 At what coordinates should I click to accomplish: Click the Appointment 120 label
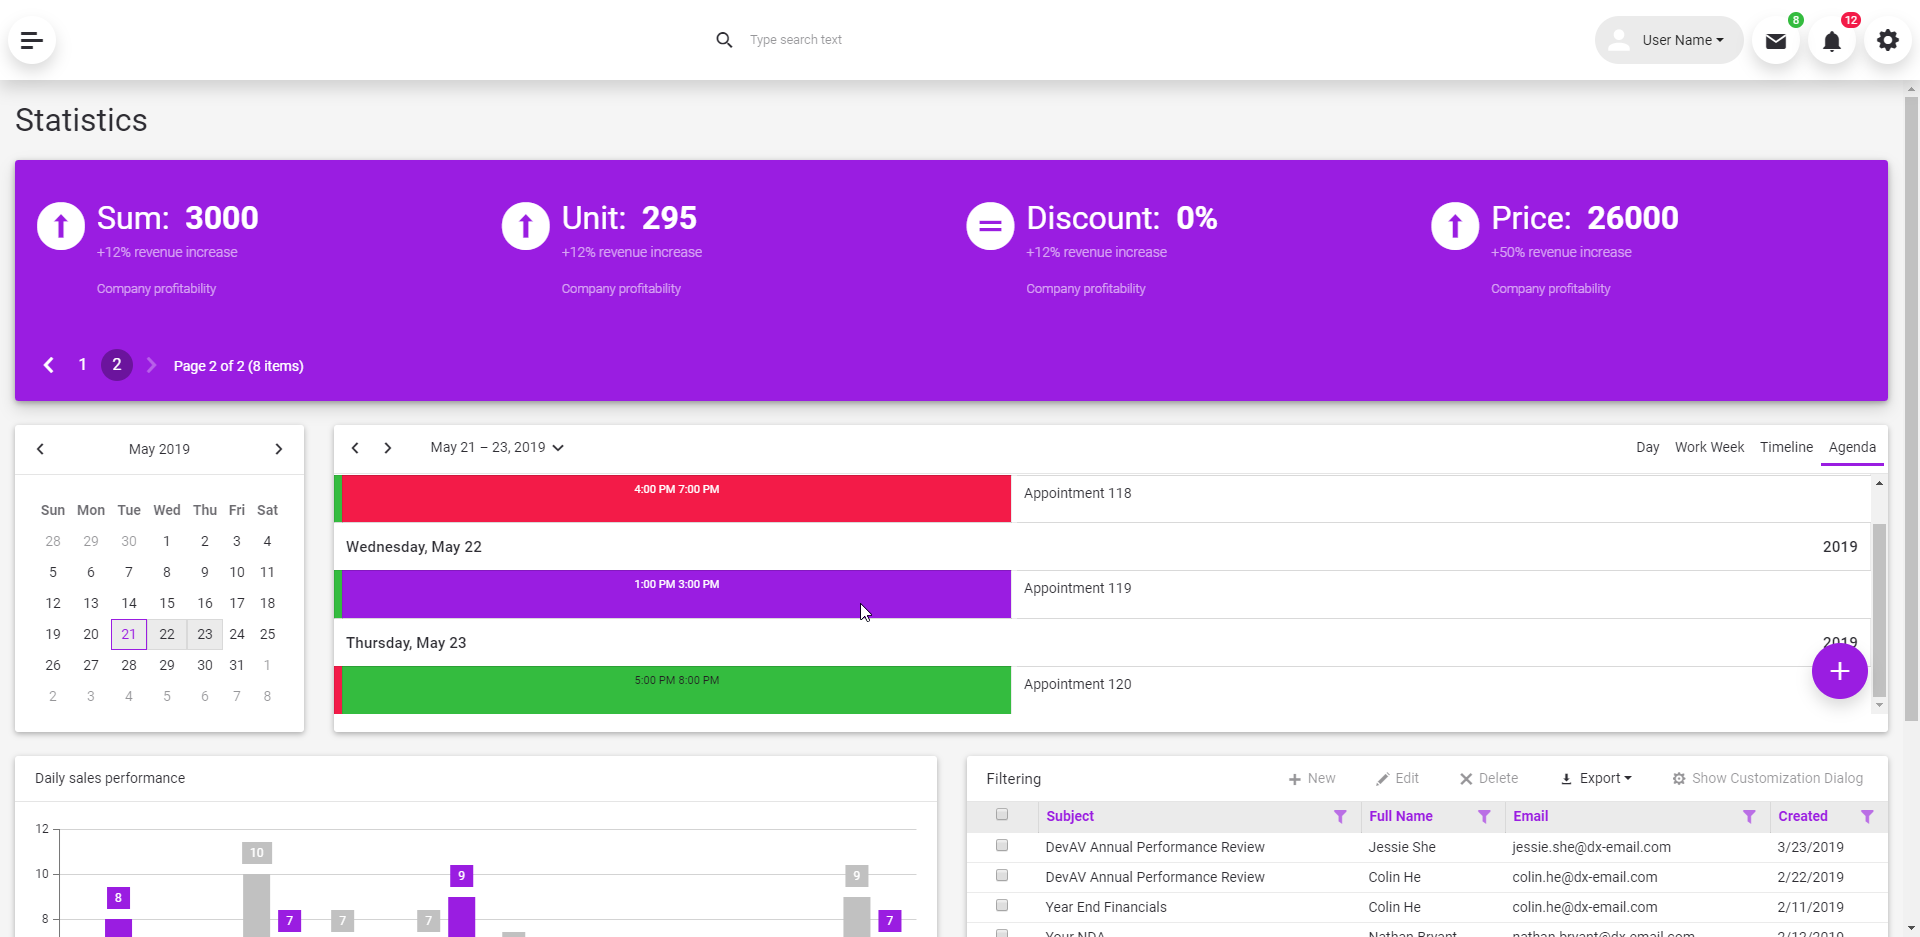[x=1077, y=684]
